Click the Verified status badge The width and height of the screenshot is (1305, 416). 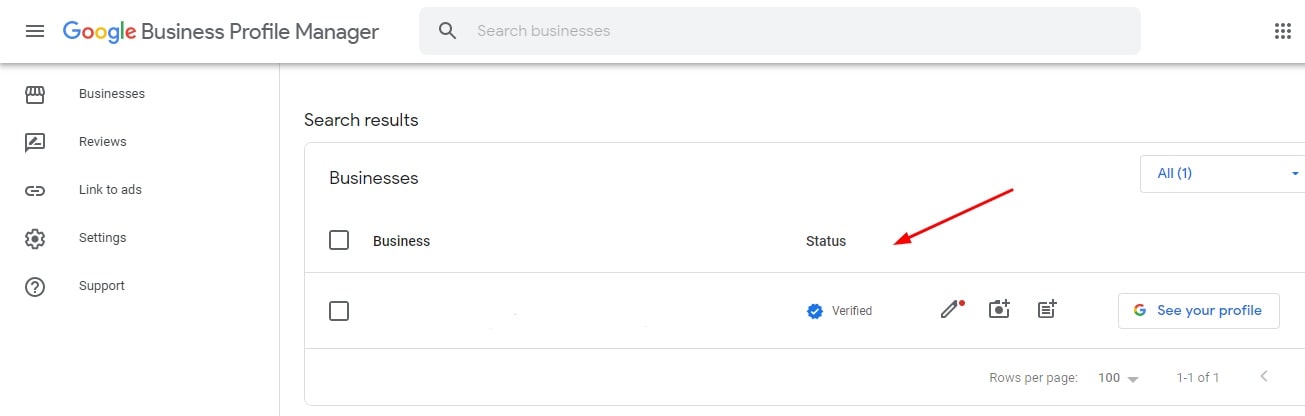840,311
